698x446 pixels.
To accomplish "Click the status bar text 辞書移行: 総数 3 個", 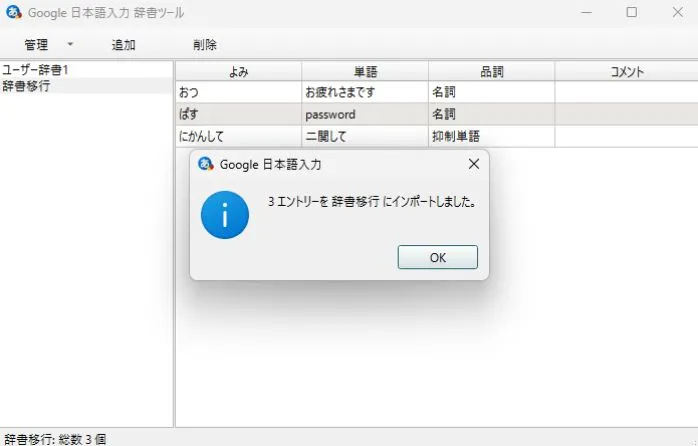I will 55,439.
